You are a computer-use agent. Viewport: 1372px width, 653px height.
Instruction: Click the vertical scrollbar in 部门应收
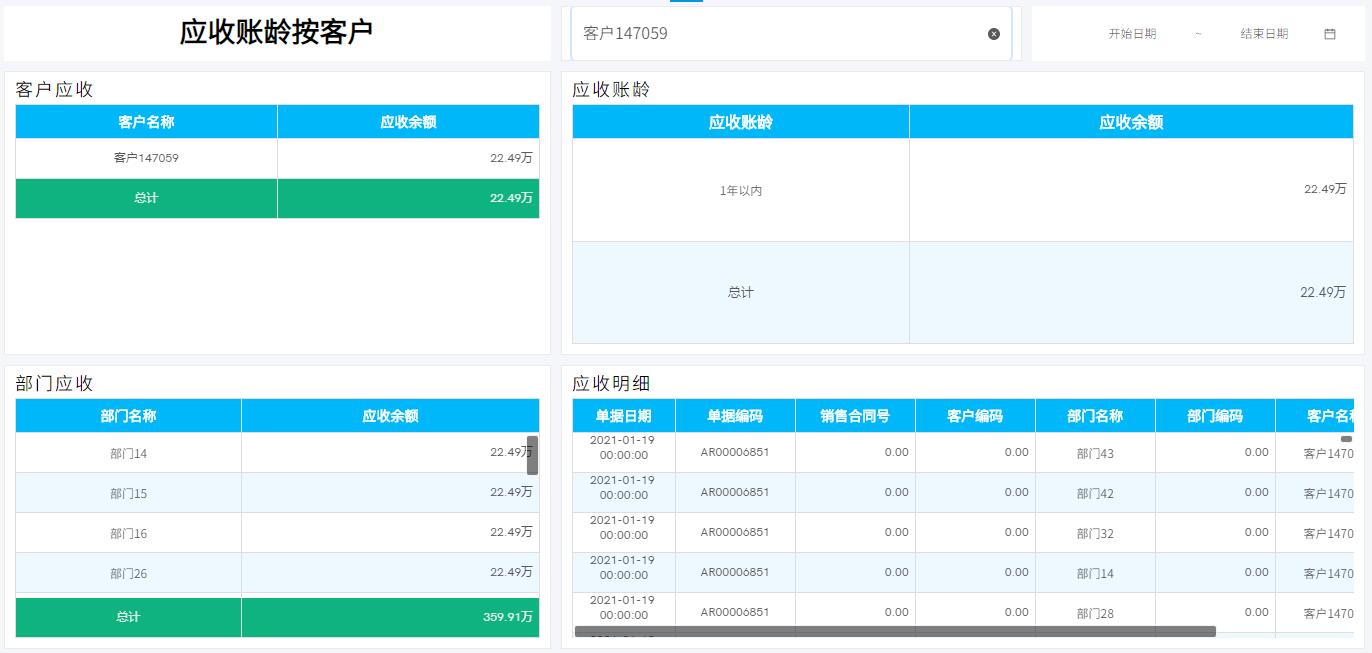pyautogui.click(x=533, y=455)
